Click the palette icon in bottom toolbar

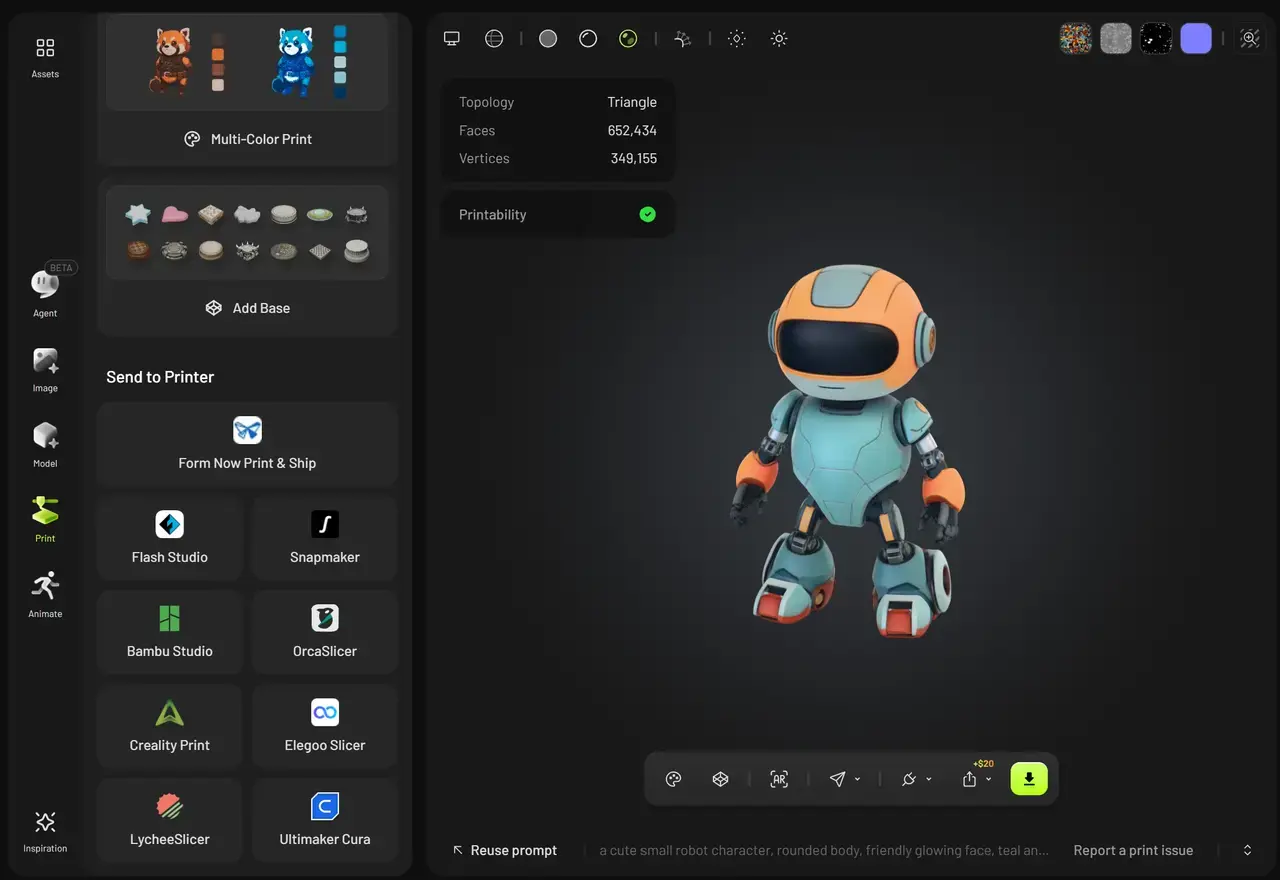click(x=673, y=779)
